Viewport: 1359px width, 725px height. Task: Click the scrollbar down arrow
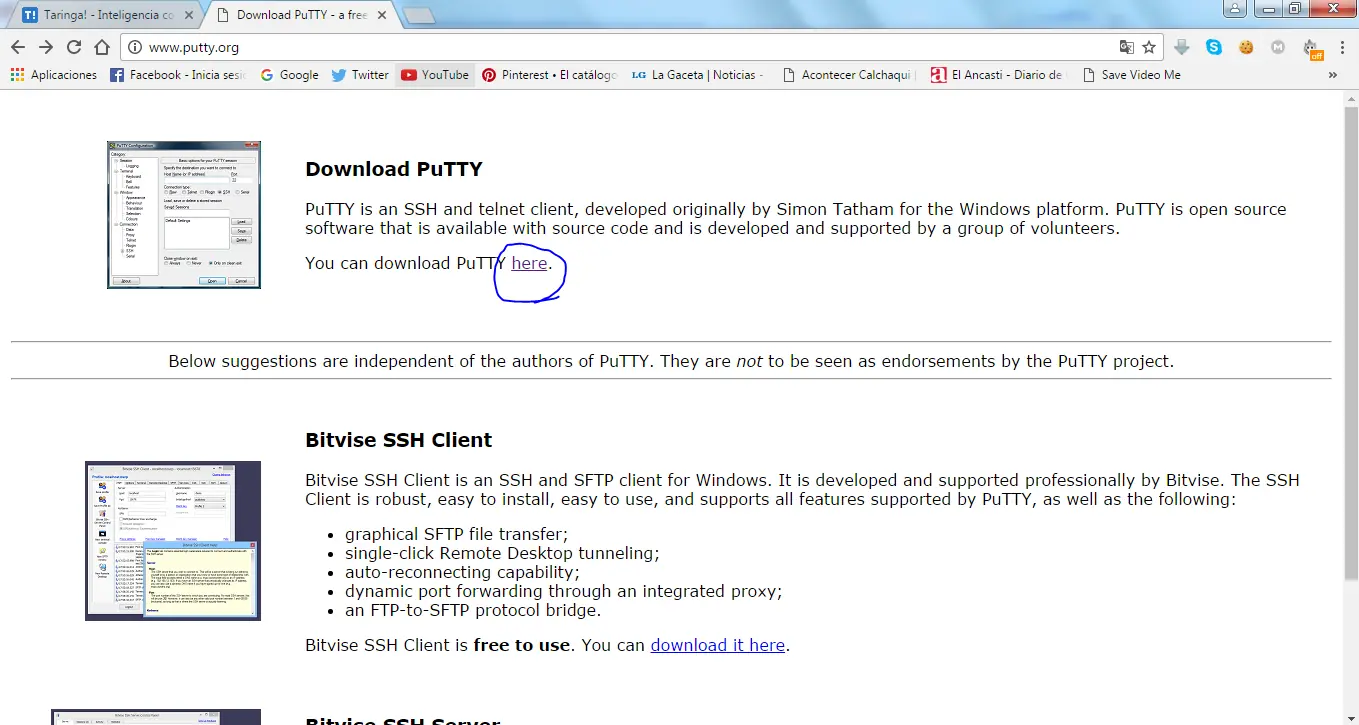1351,717
